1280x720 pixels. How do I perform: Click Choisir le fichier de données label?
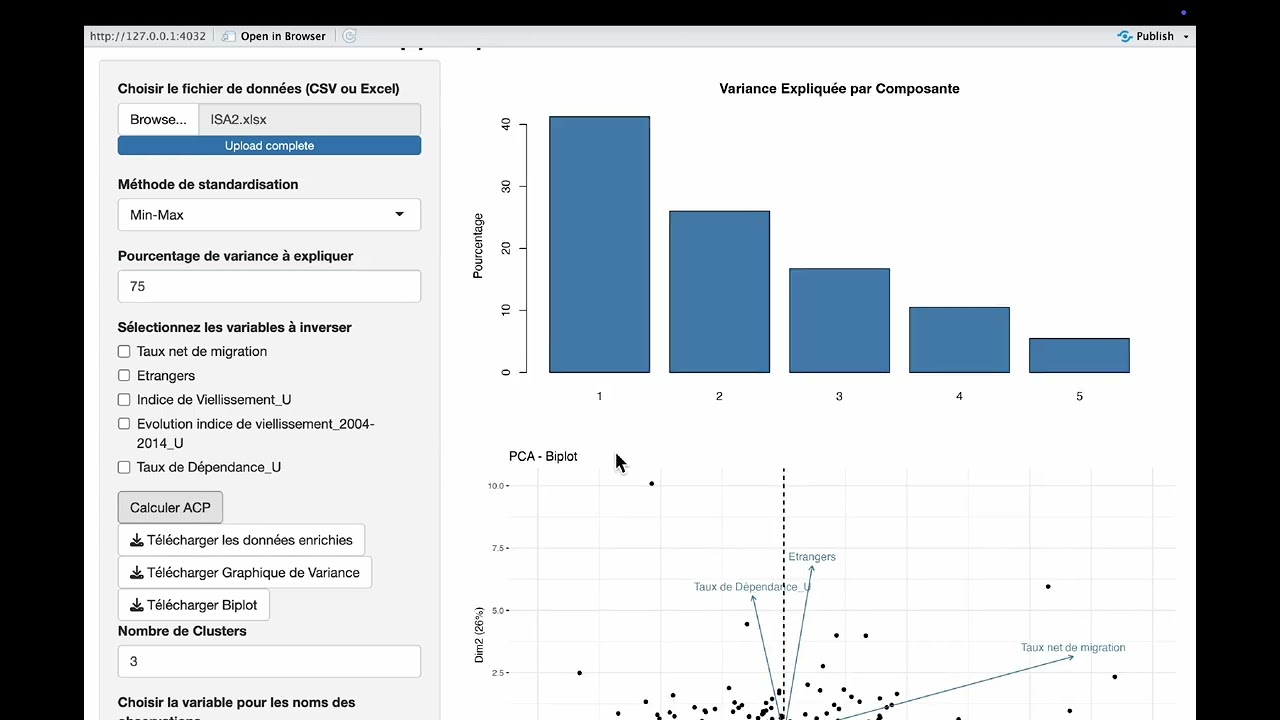(259, 89)
